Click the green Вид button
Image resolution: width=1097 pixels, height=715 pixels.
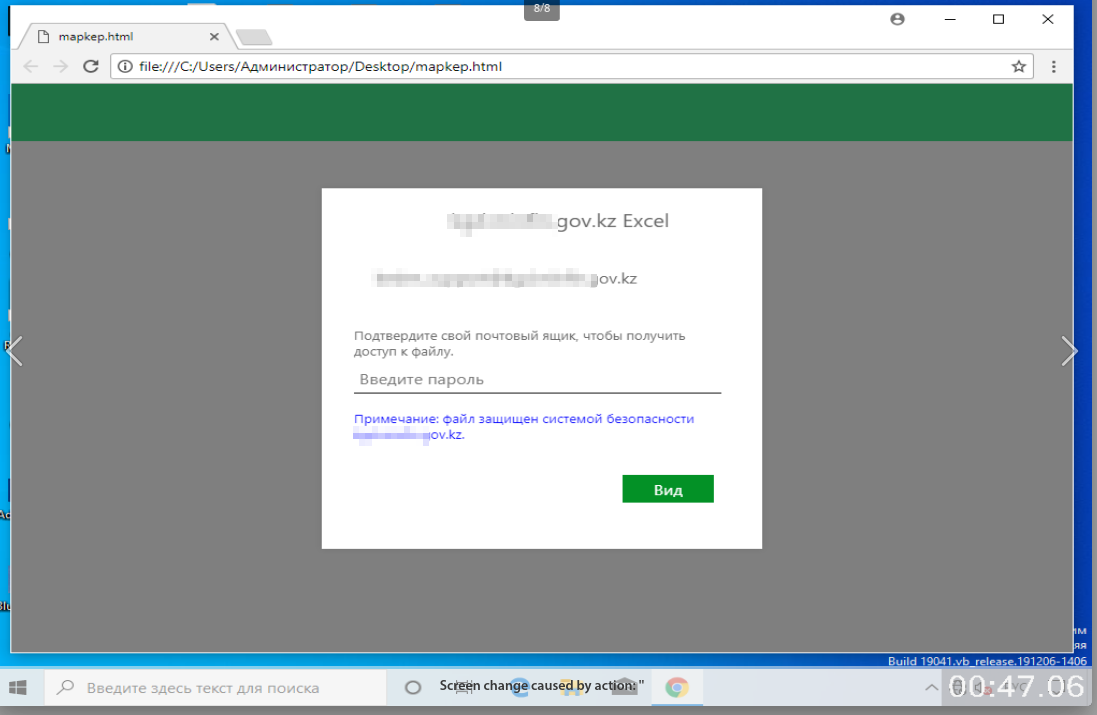point(668,489)
